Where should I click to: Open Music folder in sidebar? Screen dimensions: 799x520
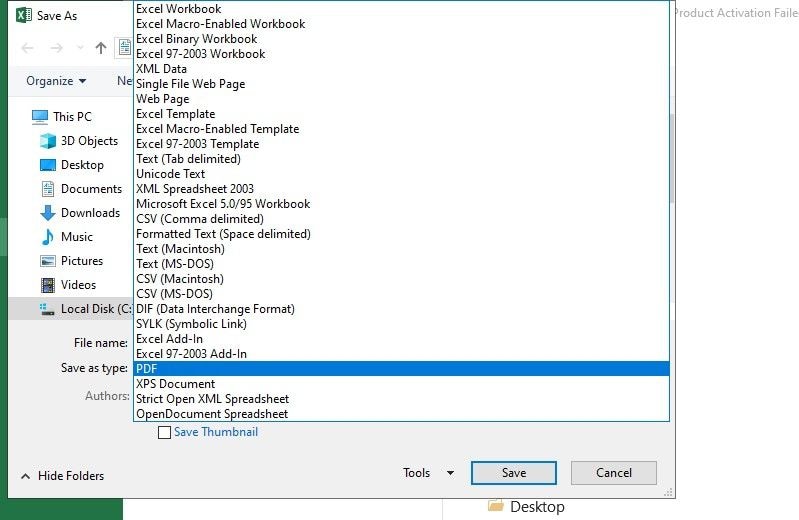pyautogui.click(x=66, y=237)
